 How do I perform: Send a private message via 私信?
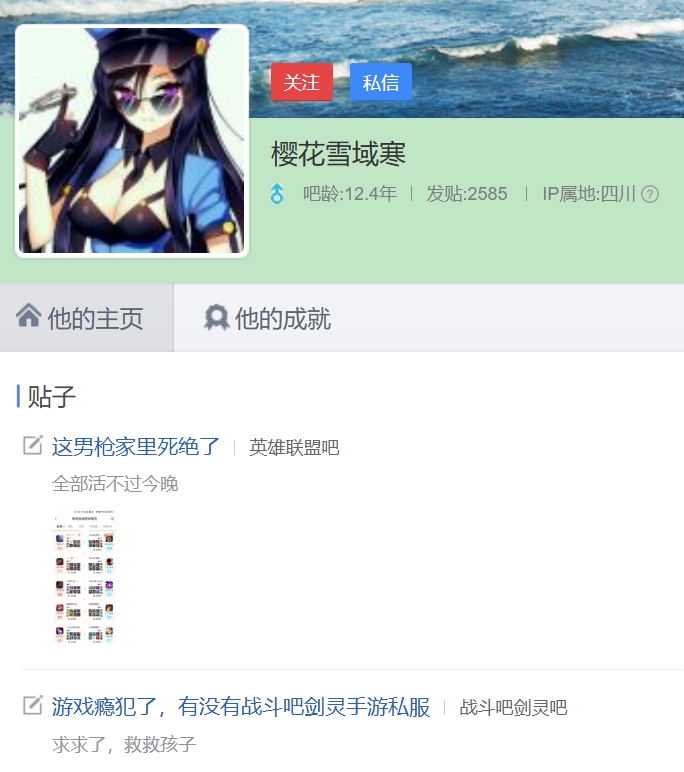[381, 82]
